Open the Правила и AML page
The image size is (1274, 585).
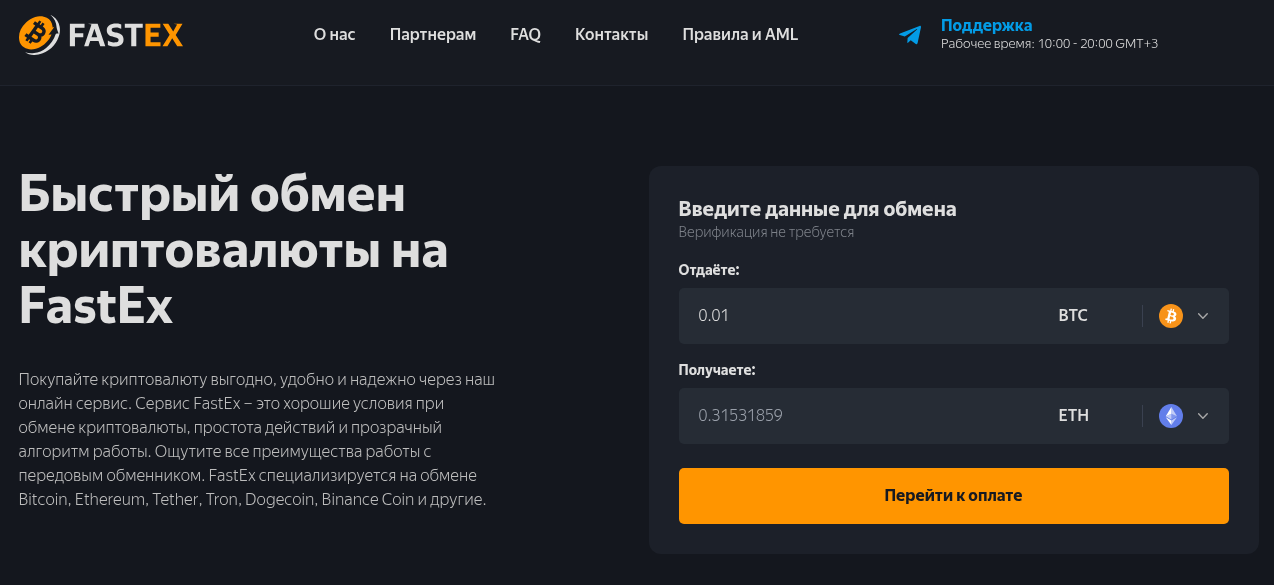(x=740, y=35)
